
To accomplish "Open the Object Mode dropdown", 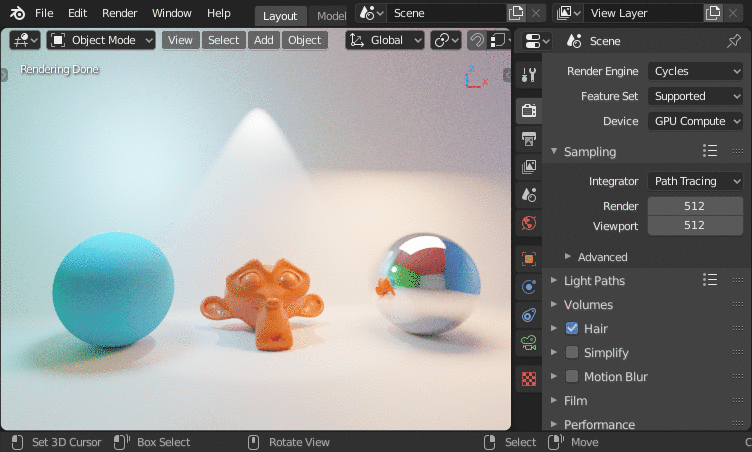I will 101,40.
